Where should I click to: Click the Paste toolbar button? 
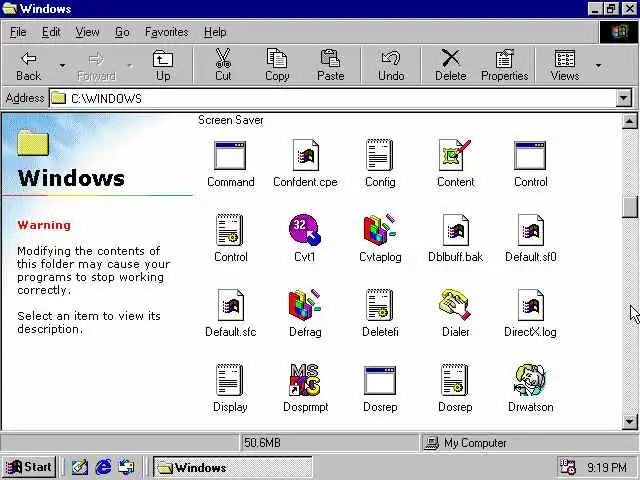point(331,64)
